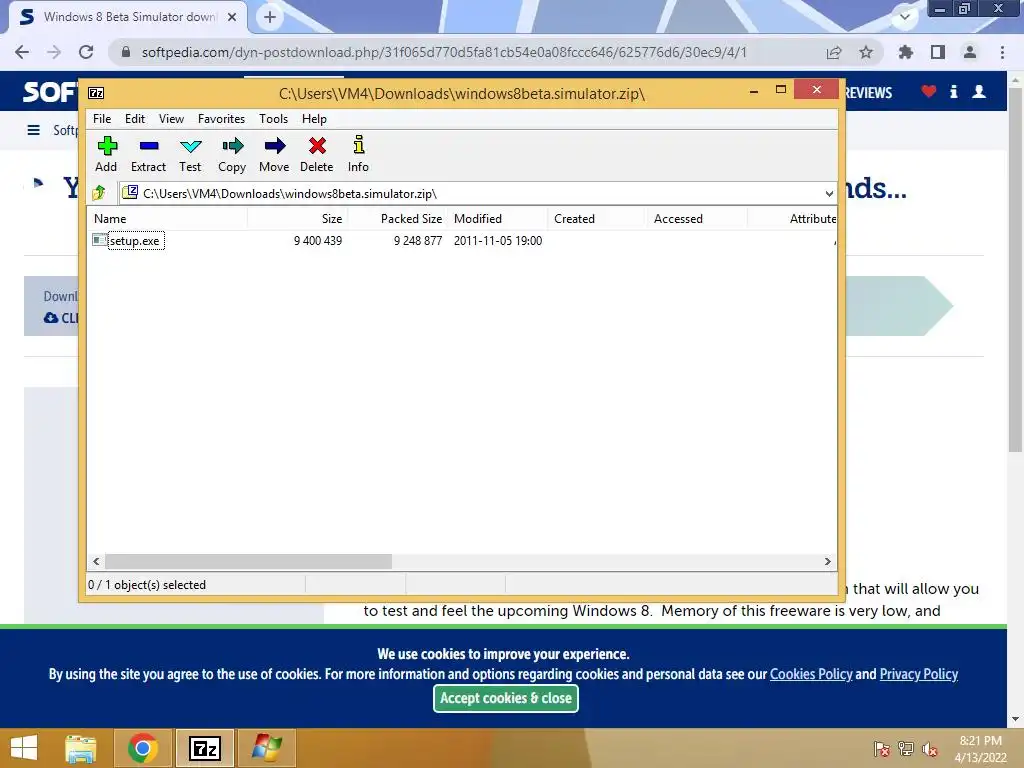
Task: Sort by the Accessed column header
Action: [x=697, y=219]
